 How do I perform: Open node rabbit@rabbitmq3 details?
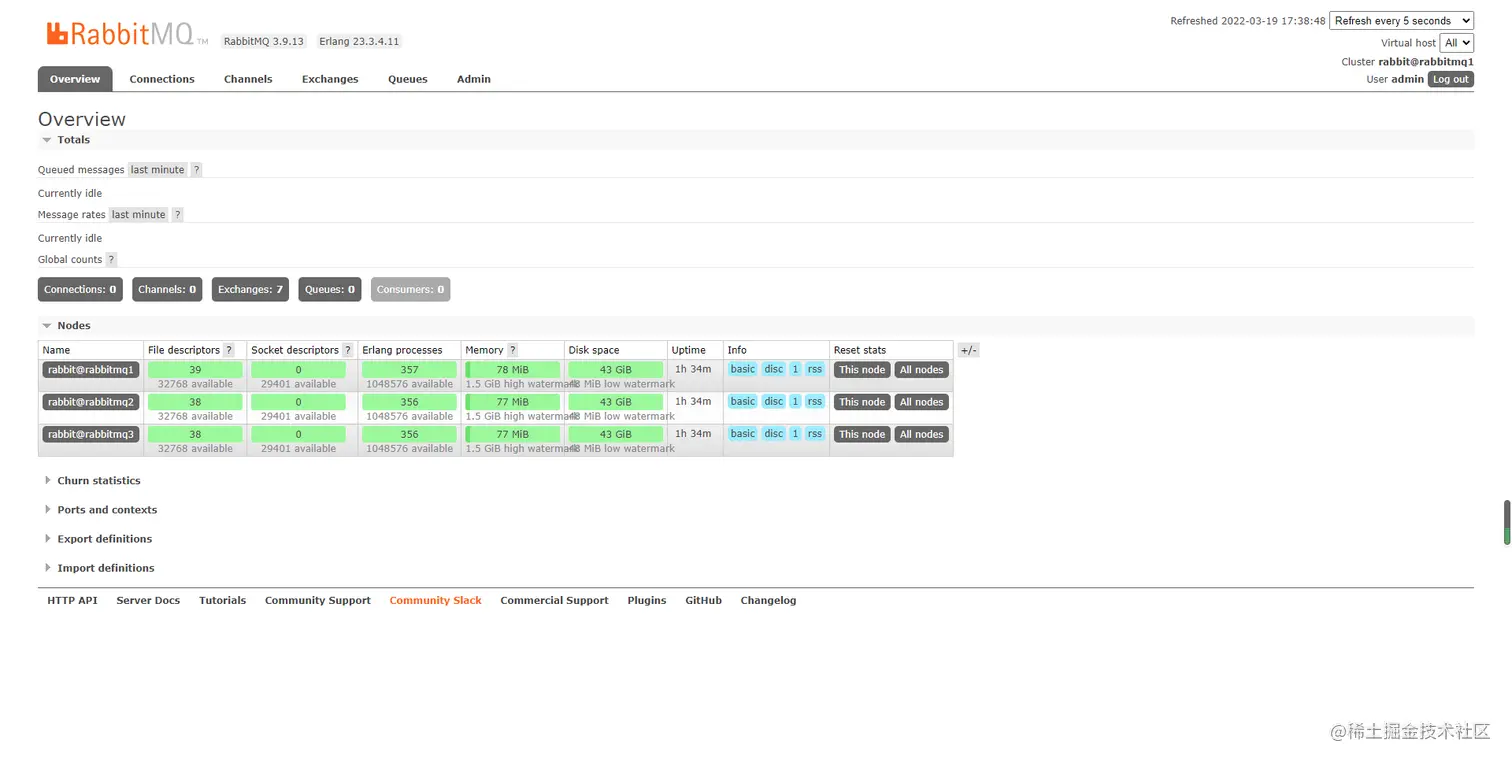click(91, 434)
